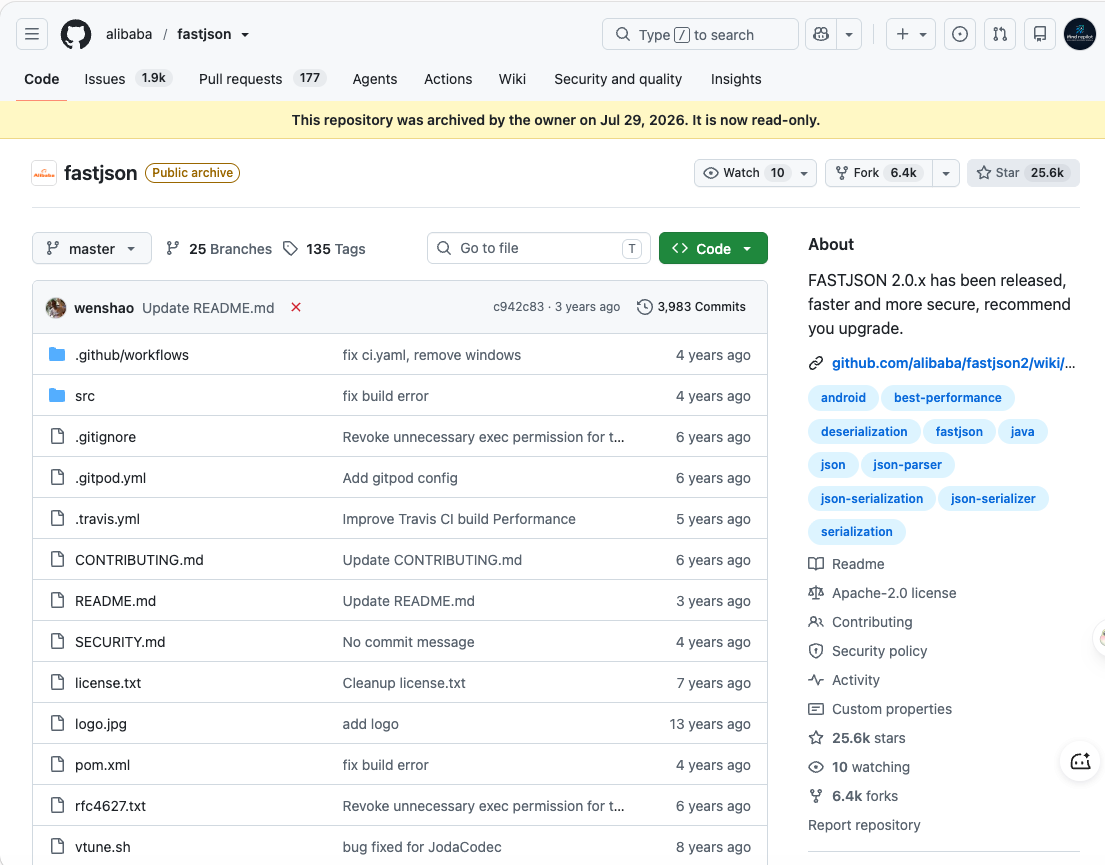The height and width of the screenshot is (865, 1105).
Task: Open the Watch notifications dropdown
Action: [755, 173]
